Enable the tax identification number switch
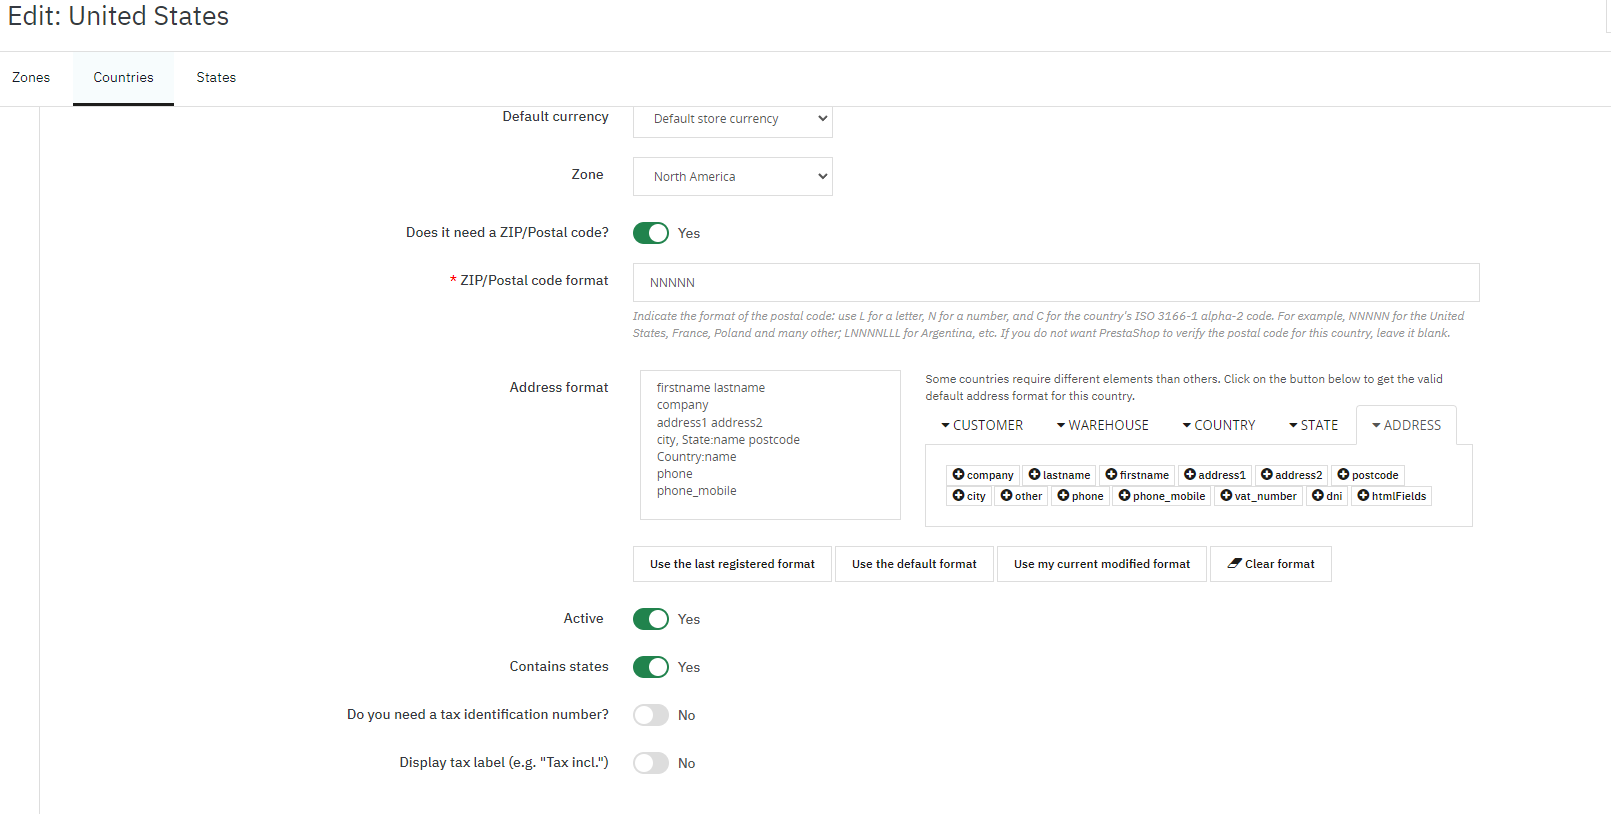The image size is (1611, 814). pyautogui.click(x=651, y=715)
